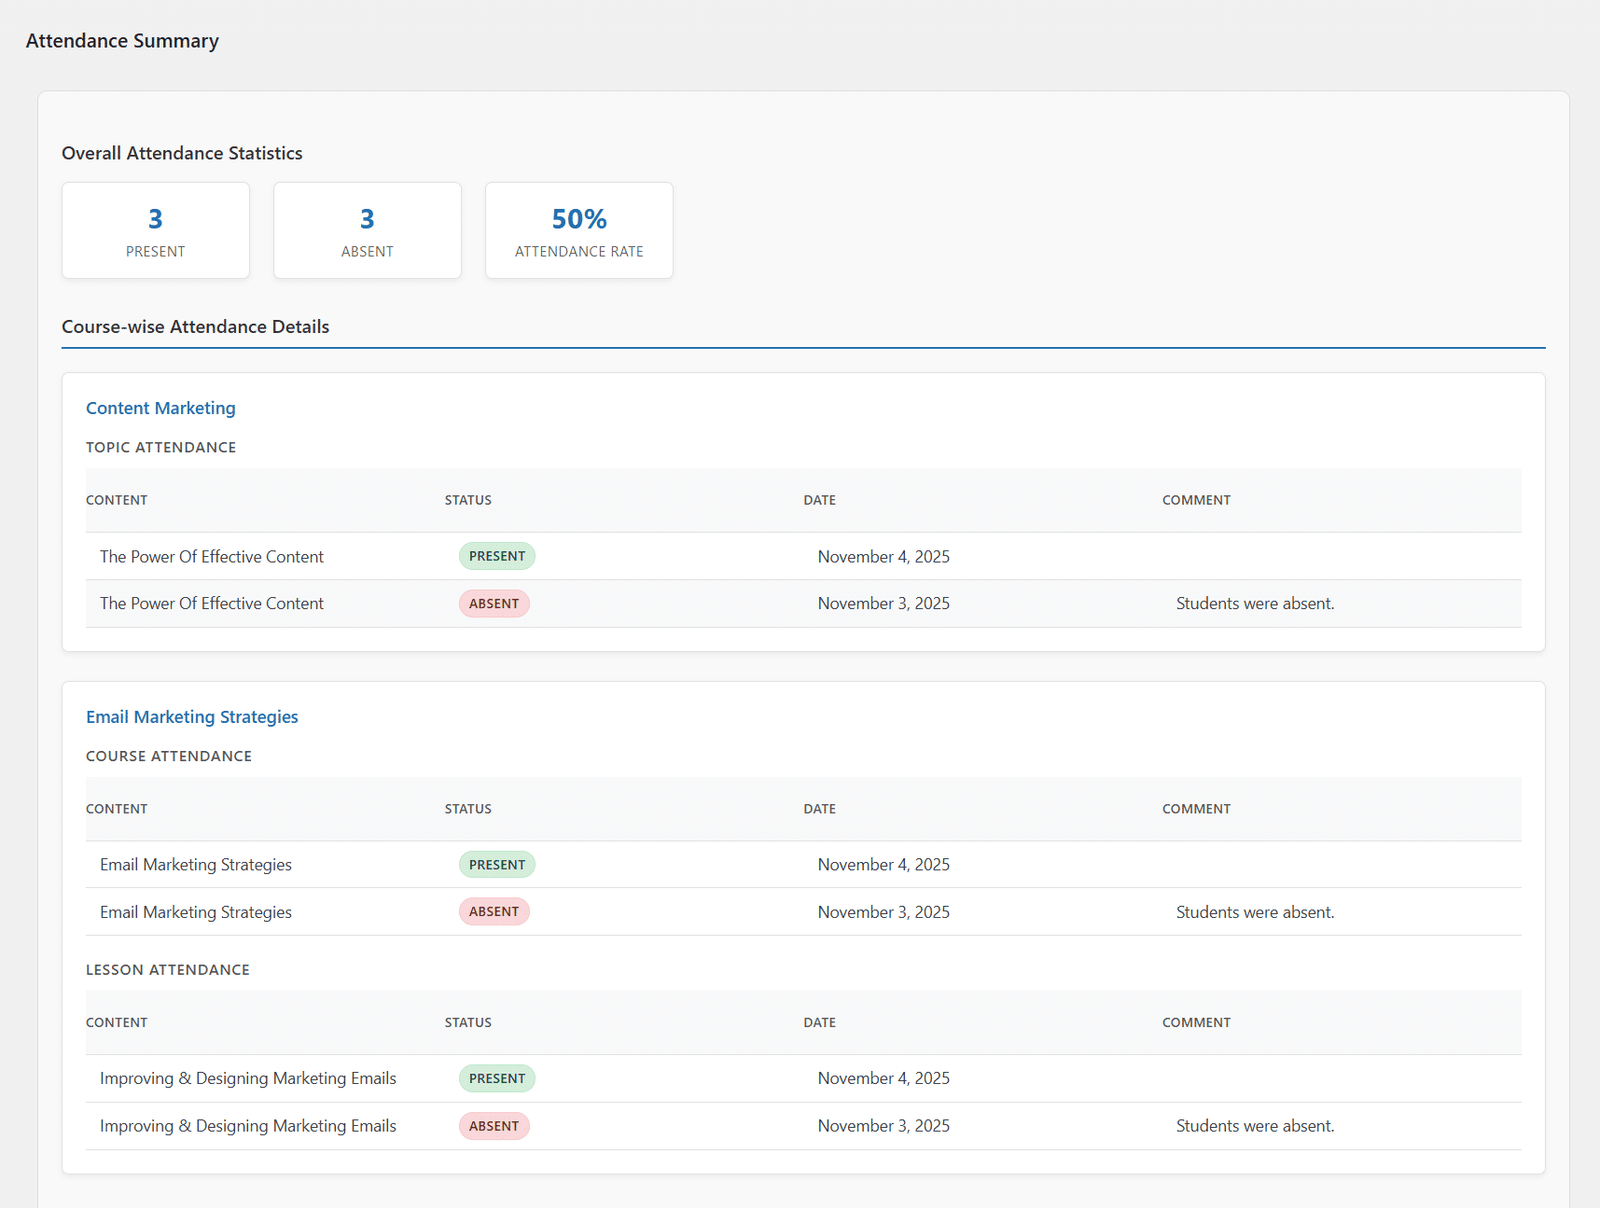Open the Email Marketing Strategies course link

coord(192,717)
